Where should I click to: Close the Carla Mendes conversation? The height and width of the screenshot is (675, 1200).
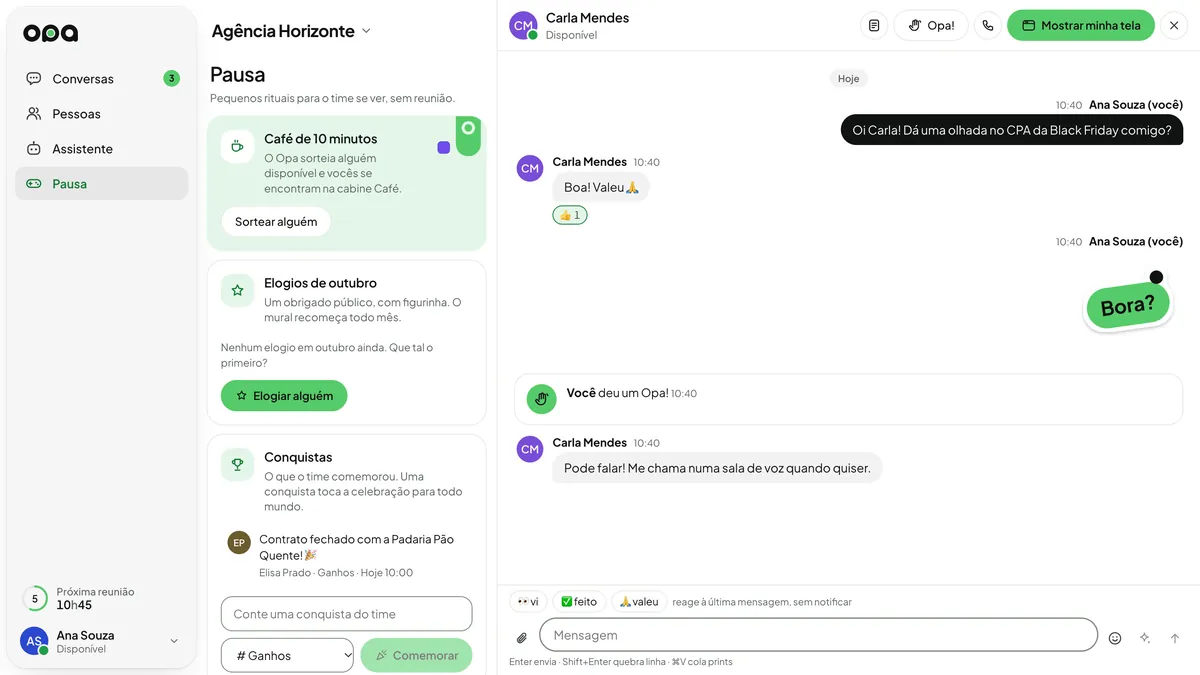(x=1174, y=26)
